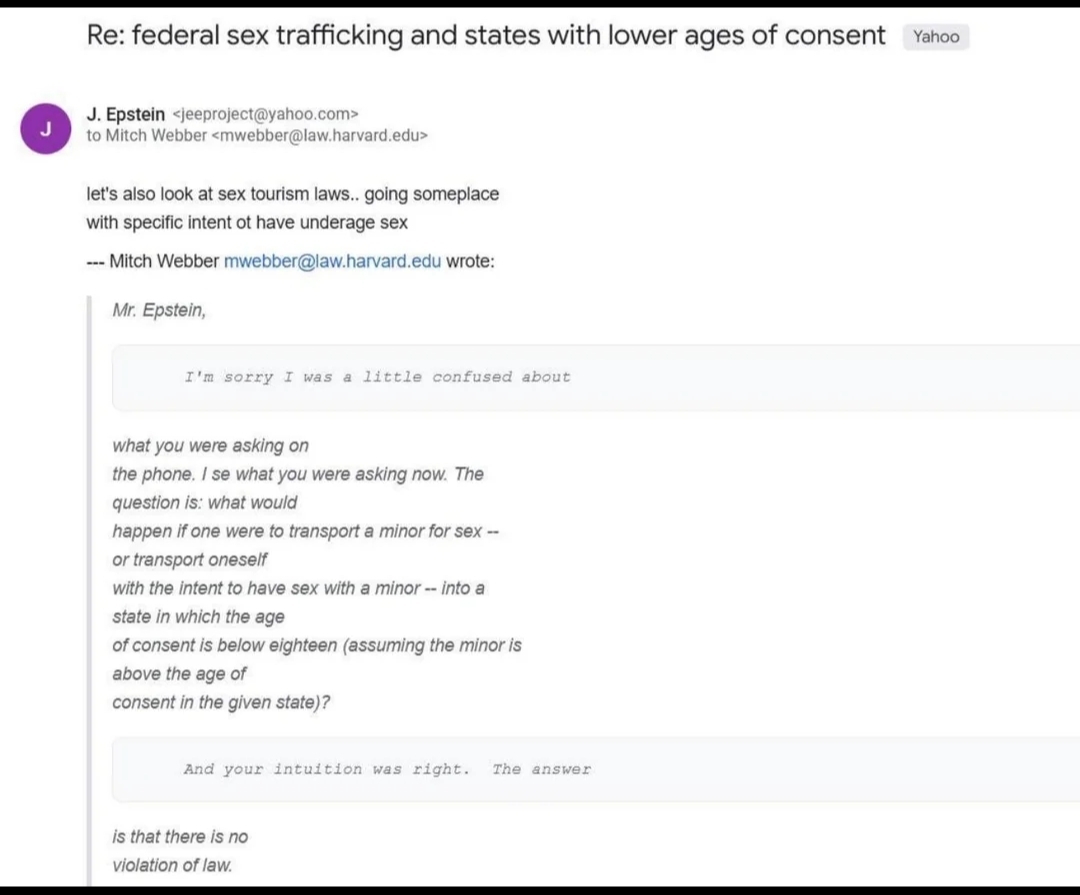Click the sender address jeeproject@yahoo.com

(266, 114)
